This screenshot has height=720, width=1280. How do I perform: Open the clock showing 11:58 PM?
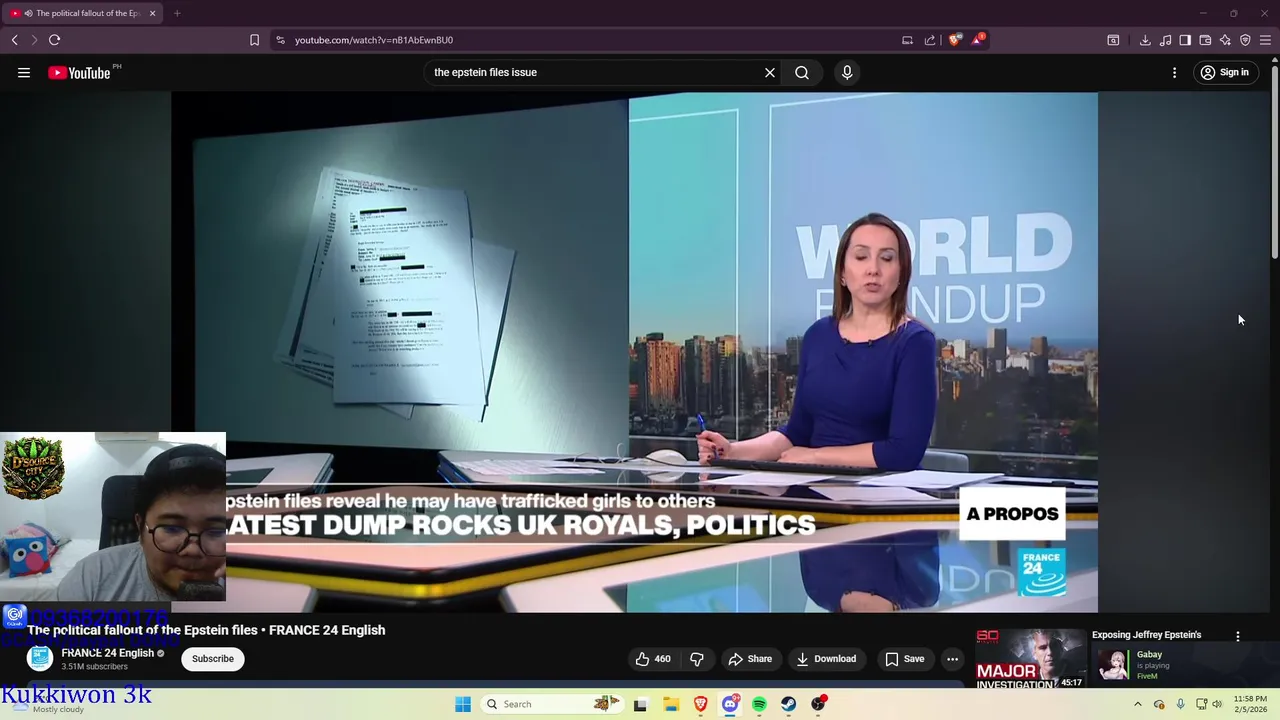[x=1250, y=704]
